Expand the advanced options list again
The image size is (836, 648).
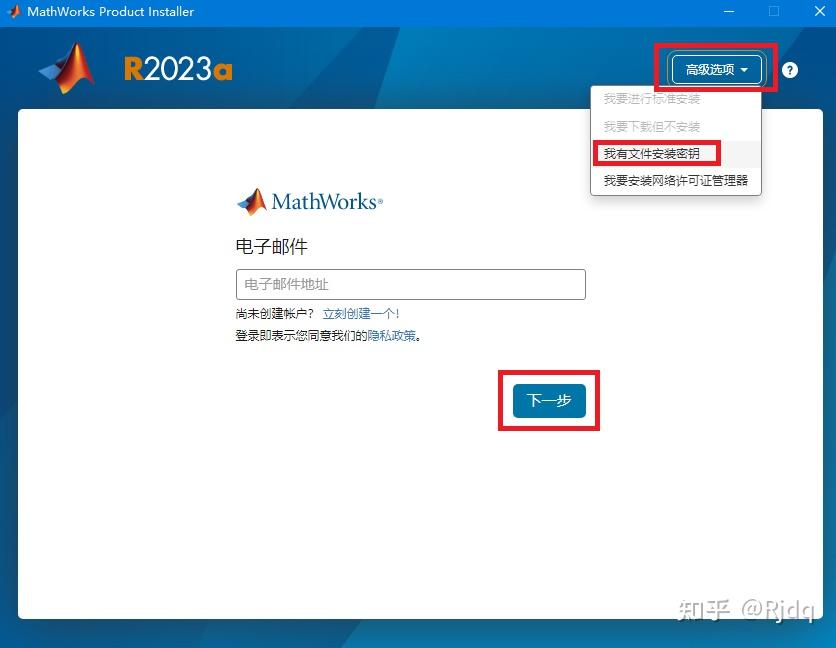point(714,68)
